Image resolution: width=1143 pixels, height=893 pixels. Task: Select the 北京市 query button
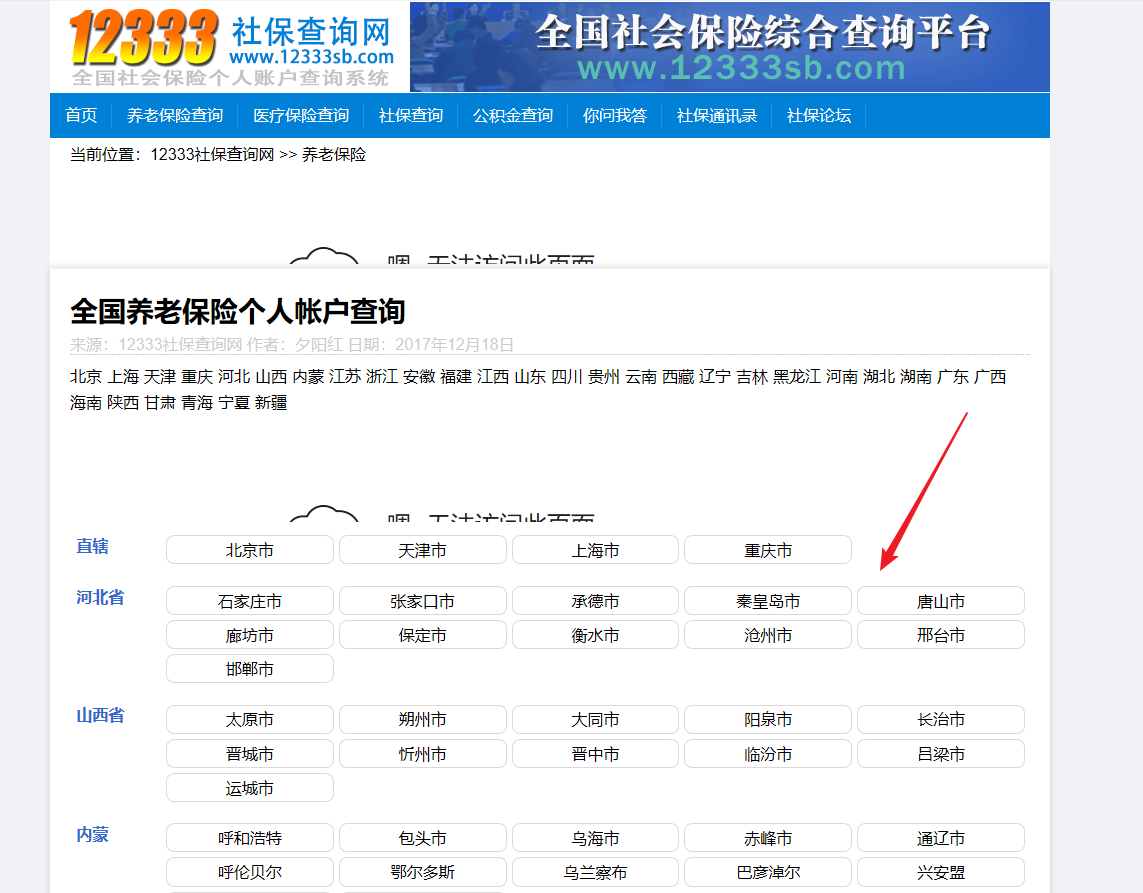(x=249, y=549)
